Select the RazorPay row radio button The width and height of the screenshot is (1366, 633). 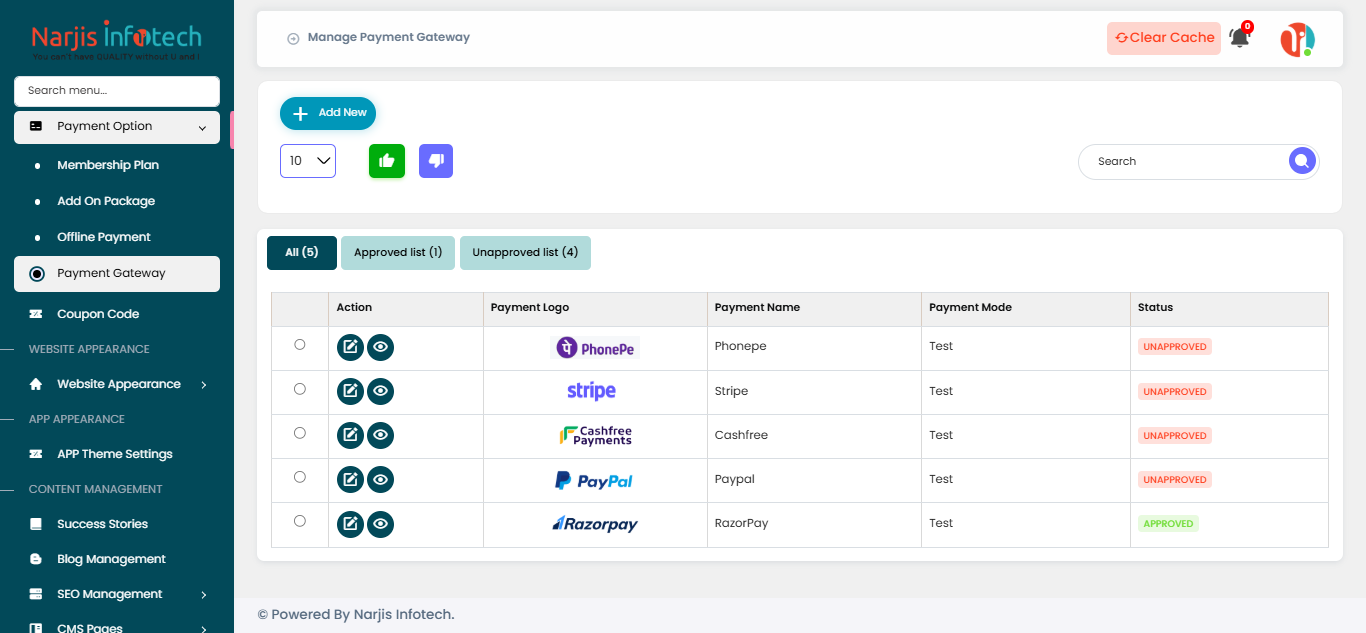pyautogui.click(x=300, y=520)
